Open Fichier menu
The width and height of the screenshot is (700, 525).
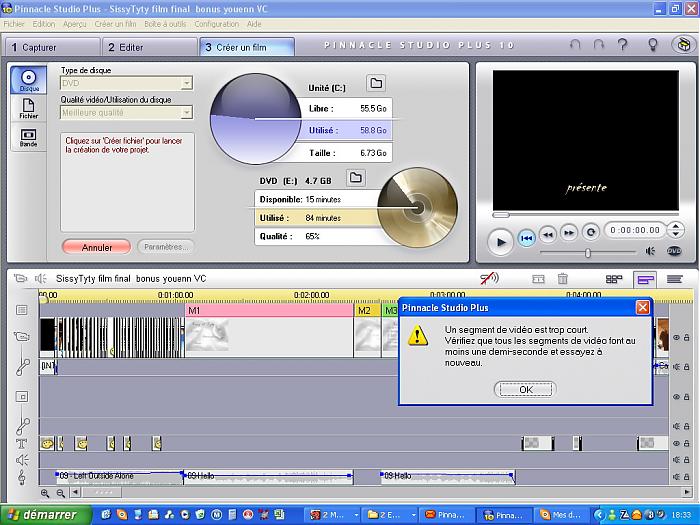click(13, 24)
